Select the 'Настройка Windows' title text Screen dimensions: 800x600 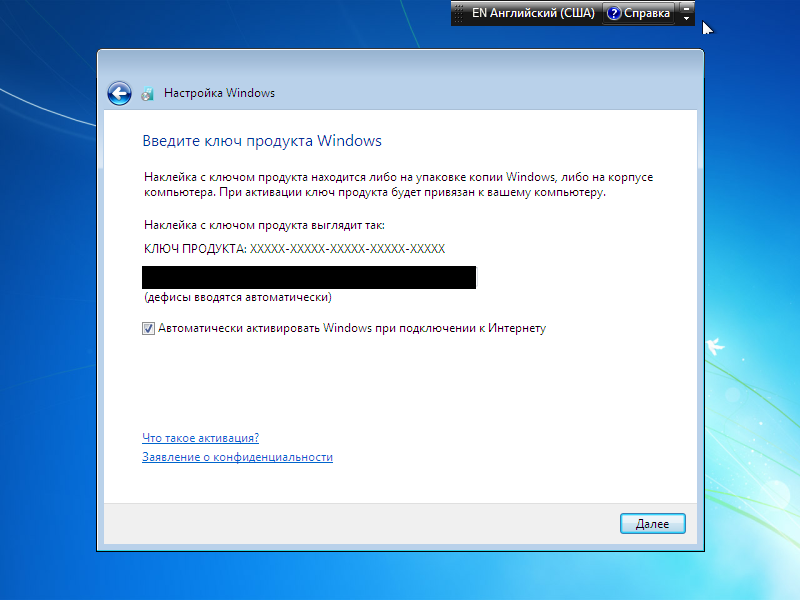point(219,93)
